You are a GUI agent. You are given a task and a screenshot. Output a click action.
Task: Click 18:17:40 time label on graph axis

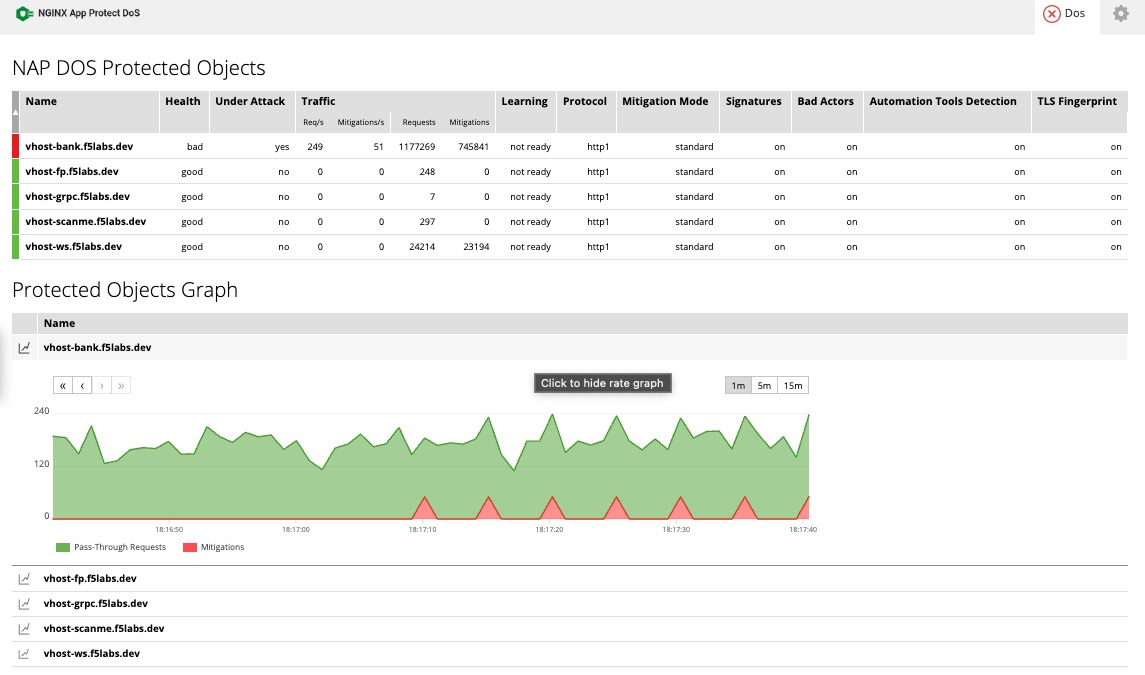pyautogui.click(x=803, y=530)
